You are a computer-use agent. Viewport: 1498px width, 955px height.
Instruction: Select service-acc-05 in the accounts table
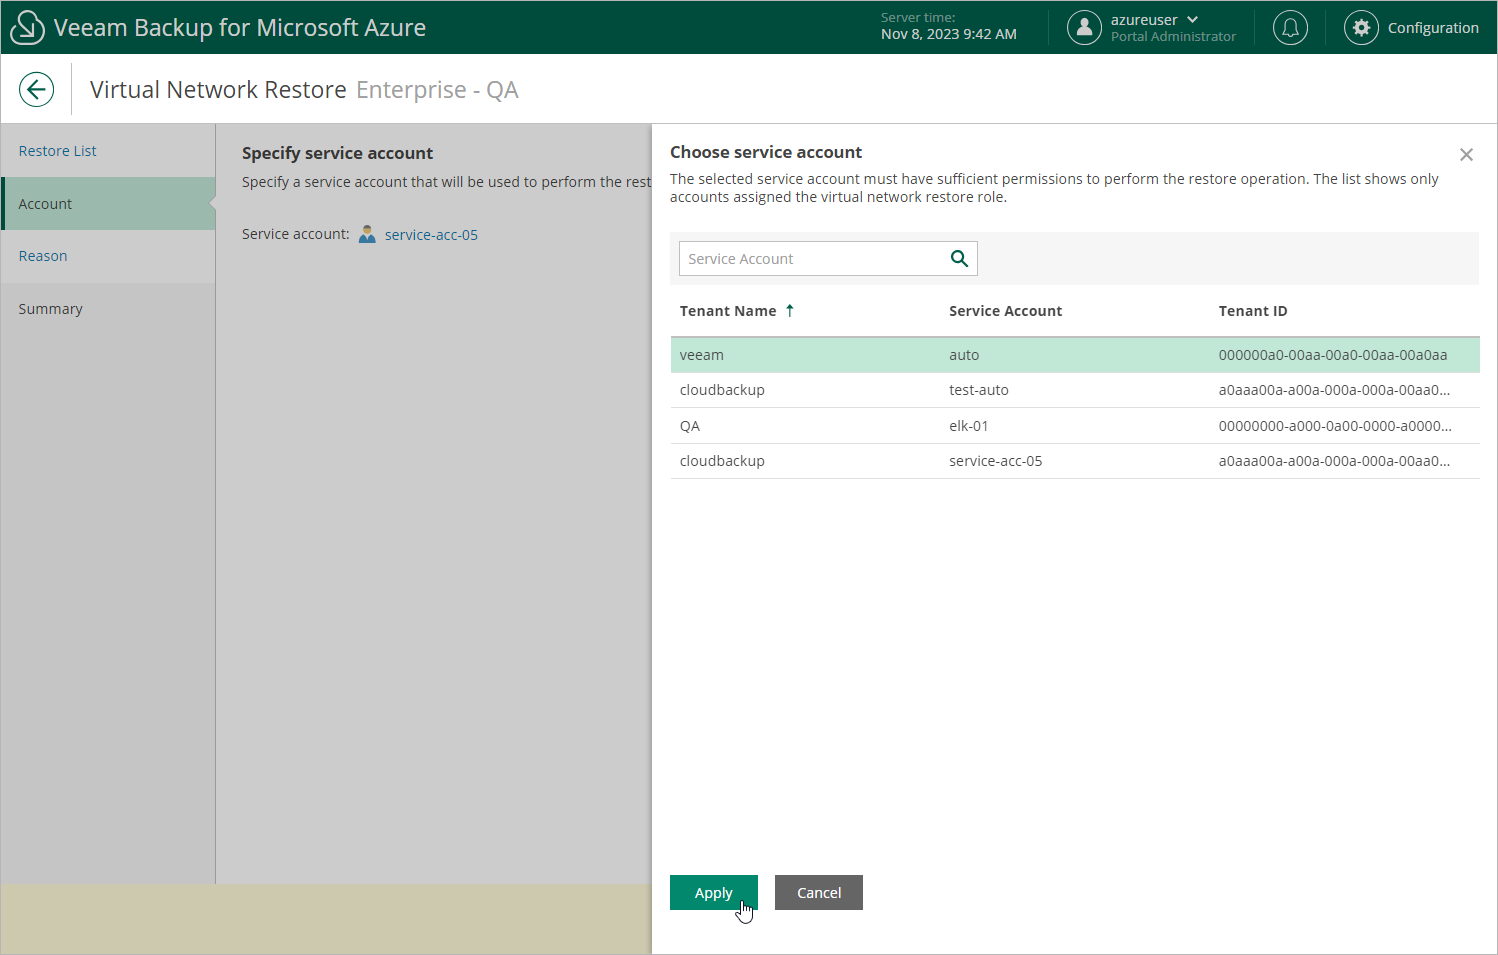coord(996,461)
